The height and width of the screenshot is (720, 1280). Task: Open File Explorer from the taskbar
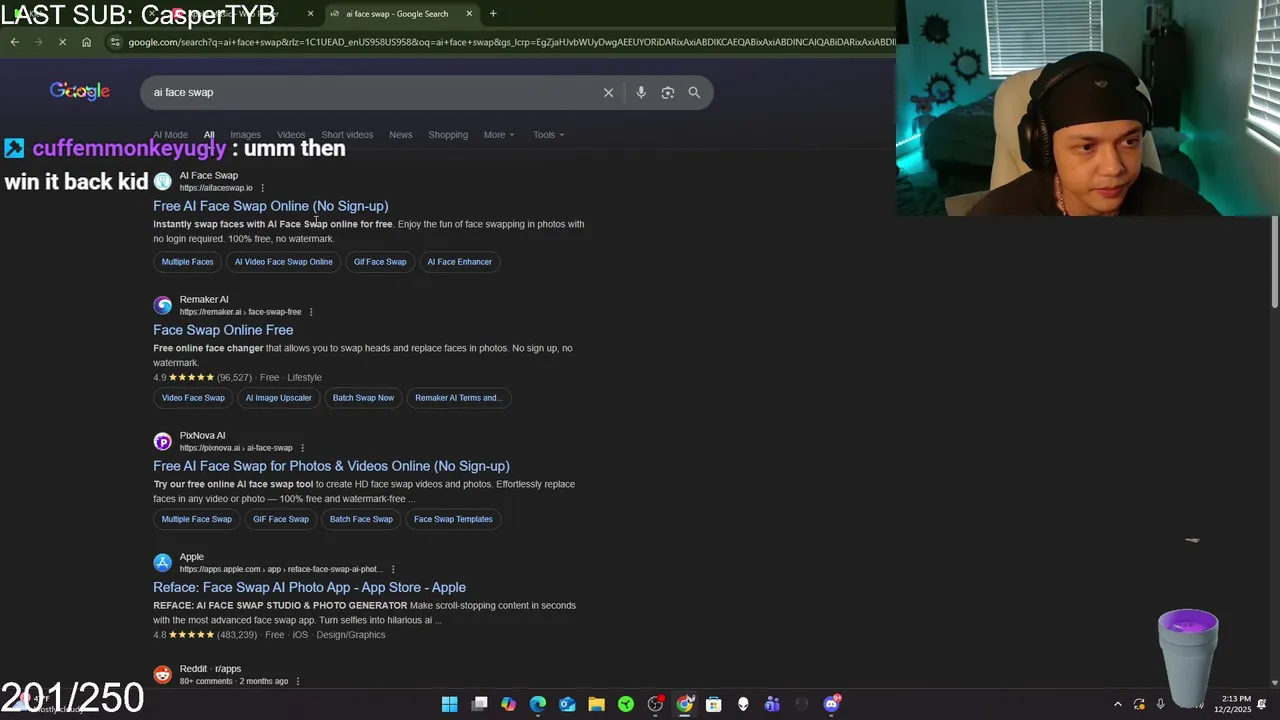[x=596, y=704]
